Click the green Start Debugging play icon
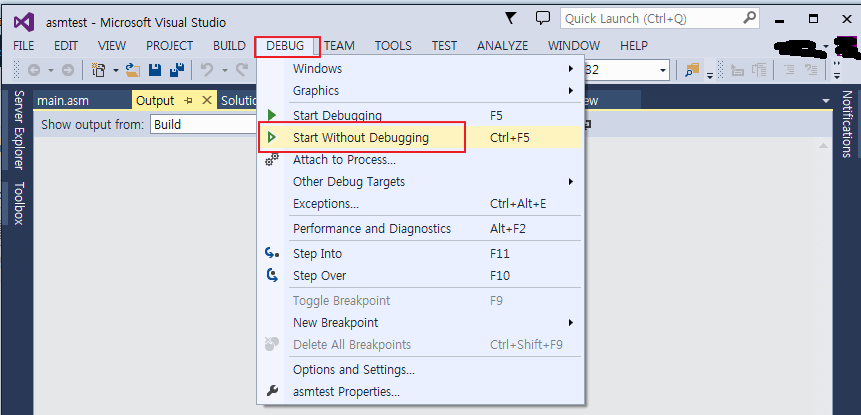The height and width of the screenshot is (415, 861). point(272,115)
